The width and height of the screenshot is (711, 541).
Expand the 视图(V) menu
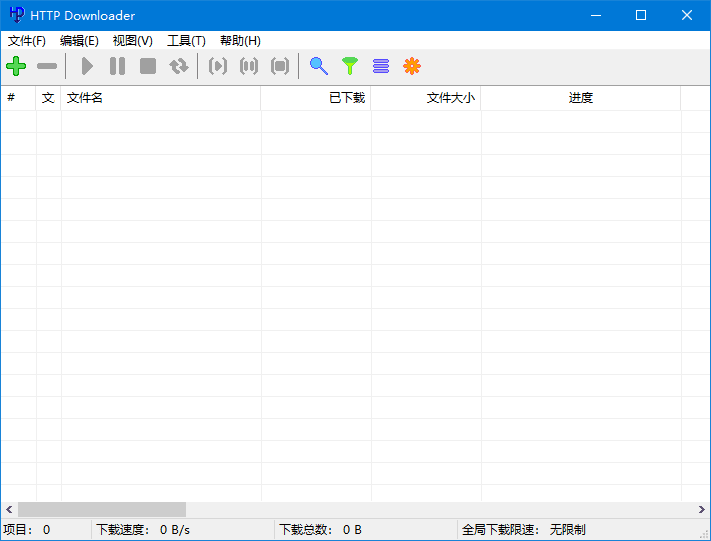132,41
